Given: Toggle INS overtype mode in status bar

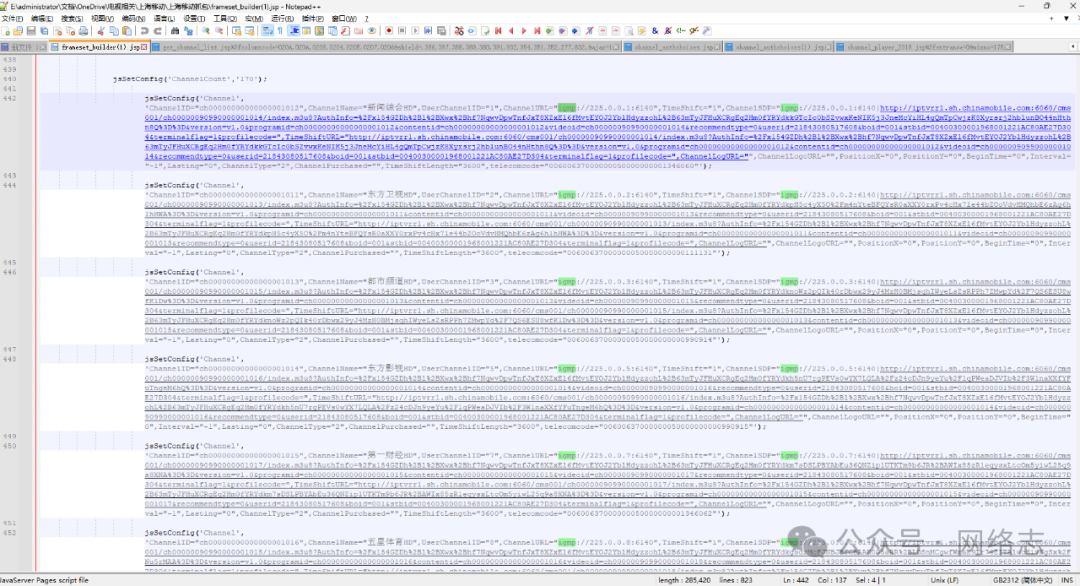Looking at the screenshot, I should click(1067, 580).
